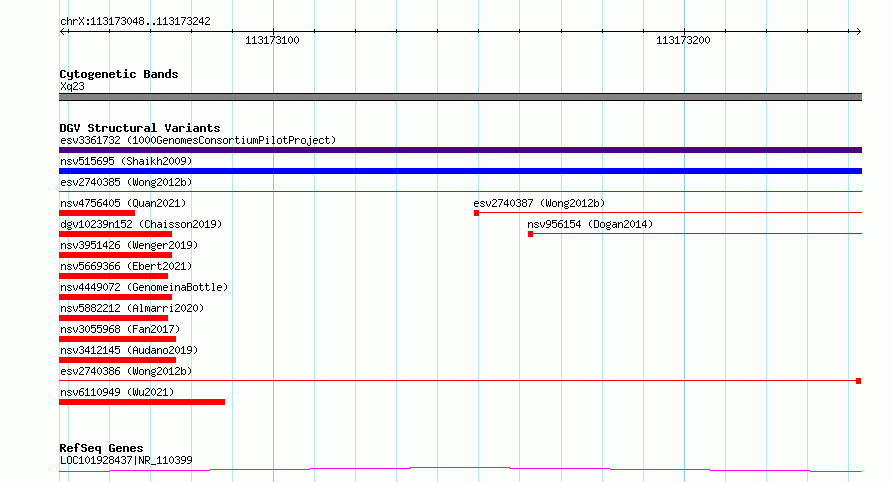Click the purple esv3361732 variant bar
The height and width of the screenshot is (482, 890).
460,150
